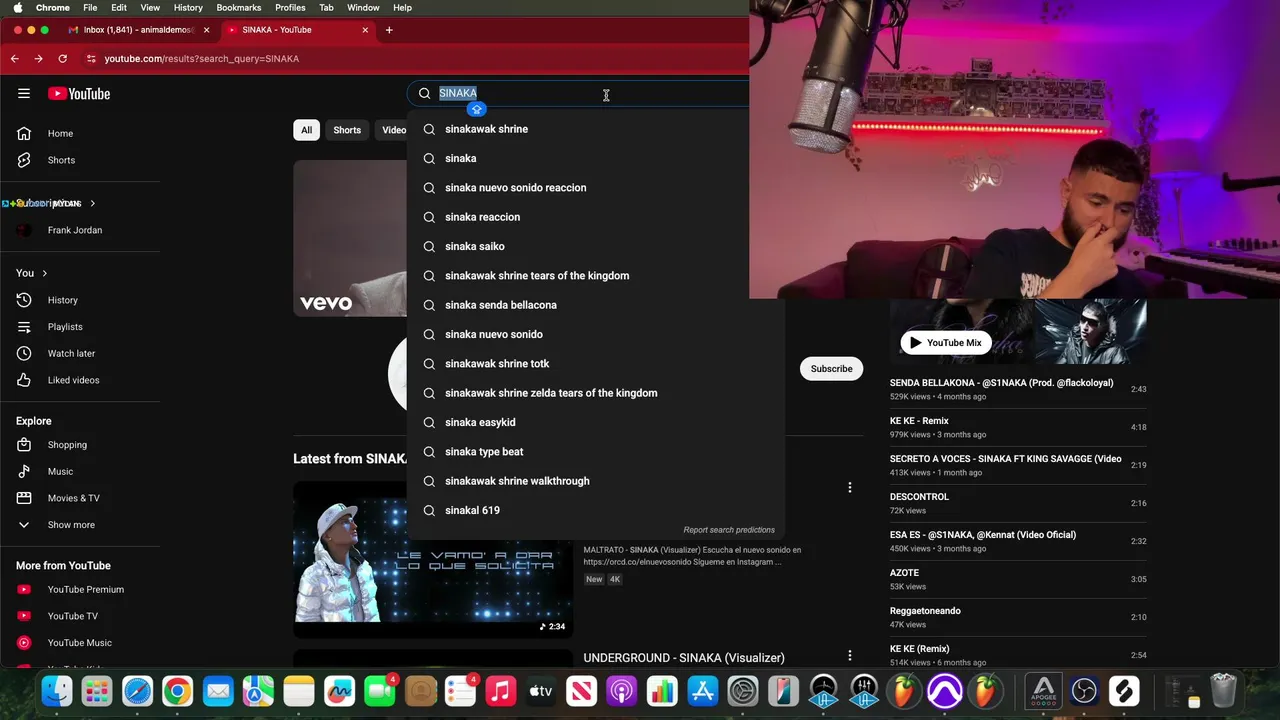Open the Trash in the dock
The image size is (1280, 720).
tap(1224, 691)
